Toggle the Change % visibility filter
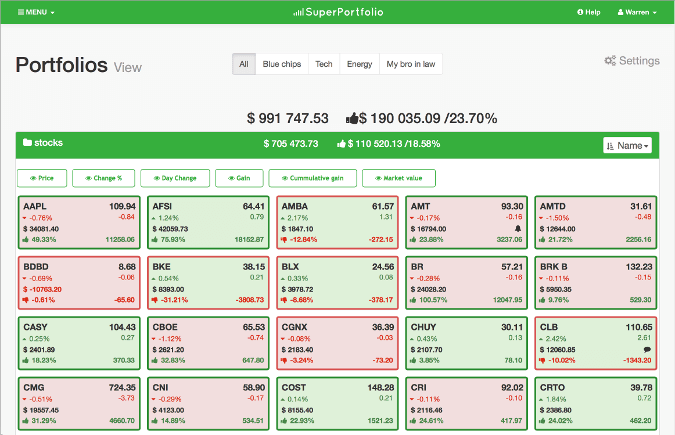 coord(103,178)
